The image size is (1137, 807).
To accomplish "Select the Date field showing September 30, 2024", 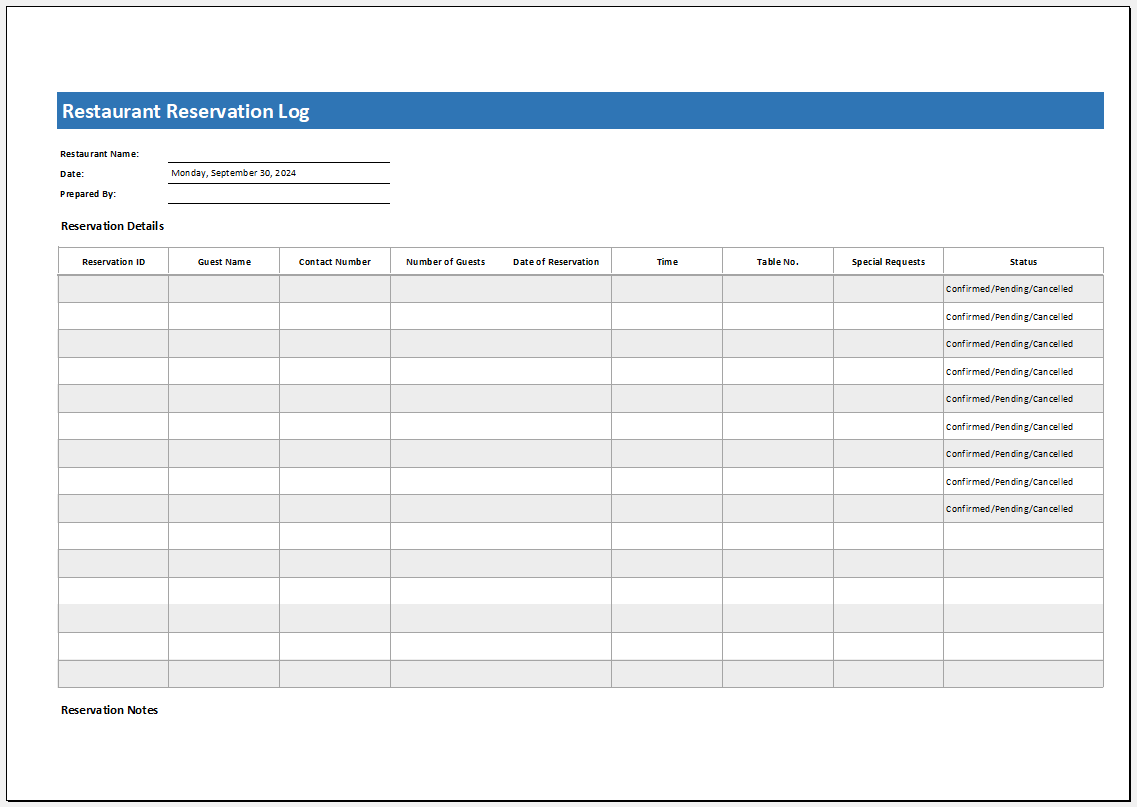I will tap(279, 172).
